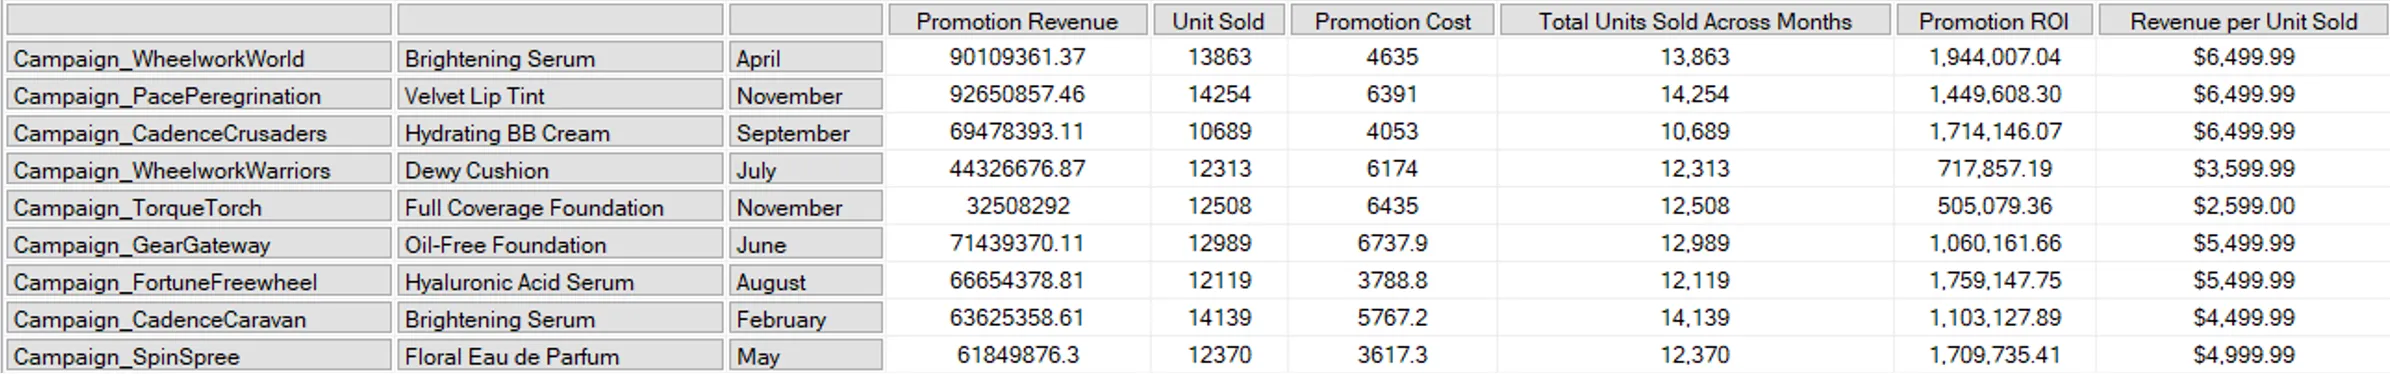Click Brightening Serum in the WheelworkWorld row
This screenshot has height=374, width=2390.
tap(560, 58)
